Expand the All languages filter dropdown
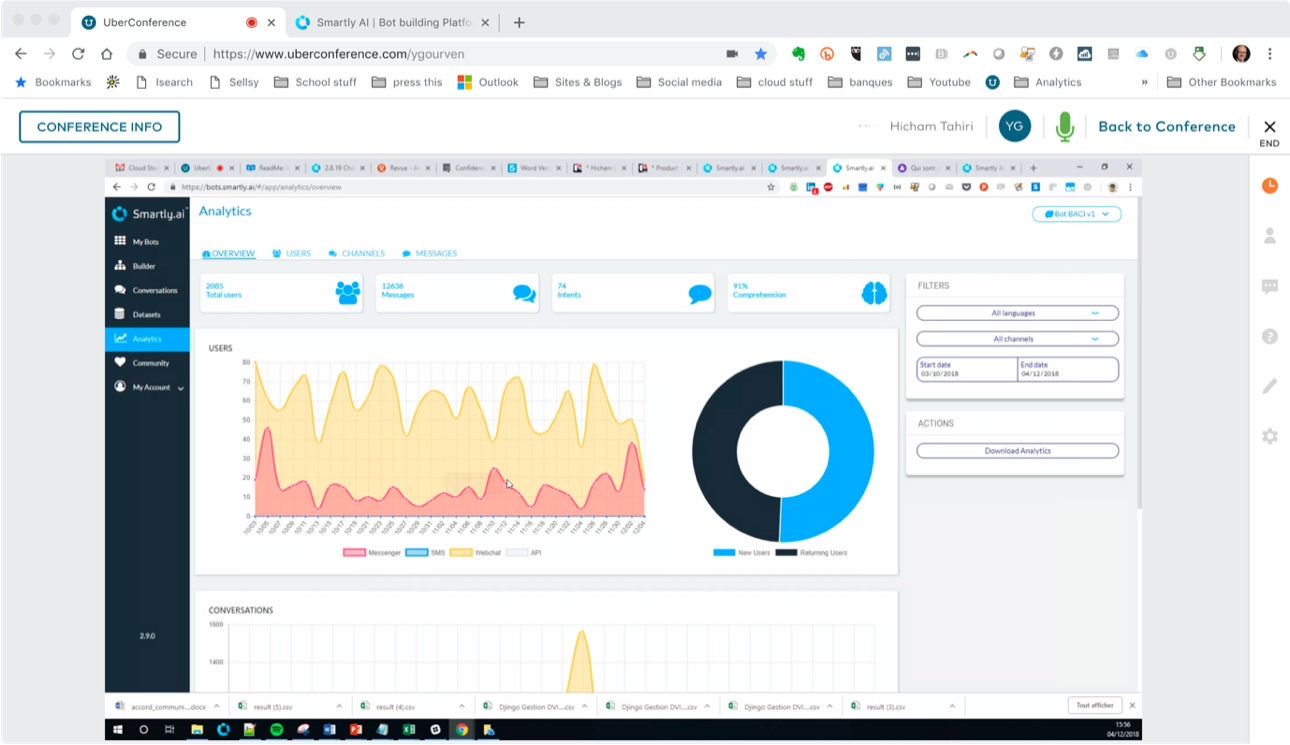The height and width of the screenshot is (745, 1290). pos(1017,313)
